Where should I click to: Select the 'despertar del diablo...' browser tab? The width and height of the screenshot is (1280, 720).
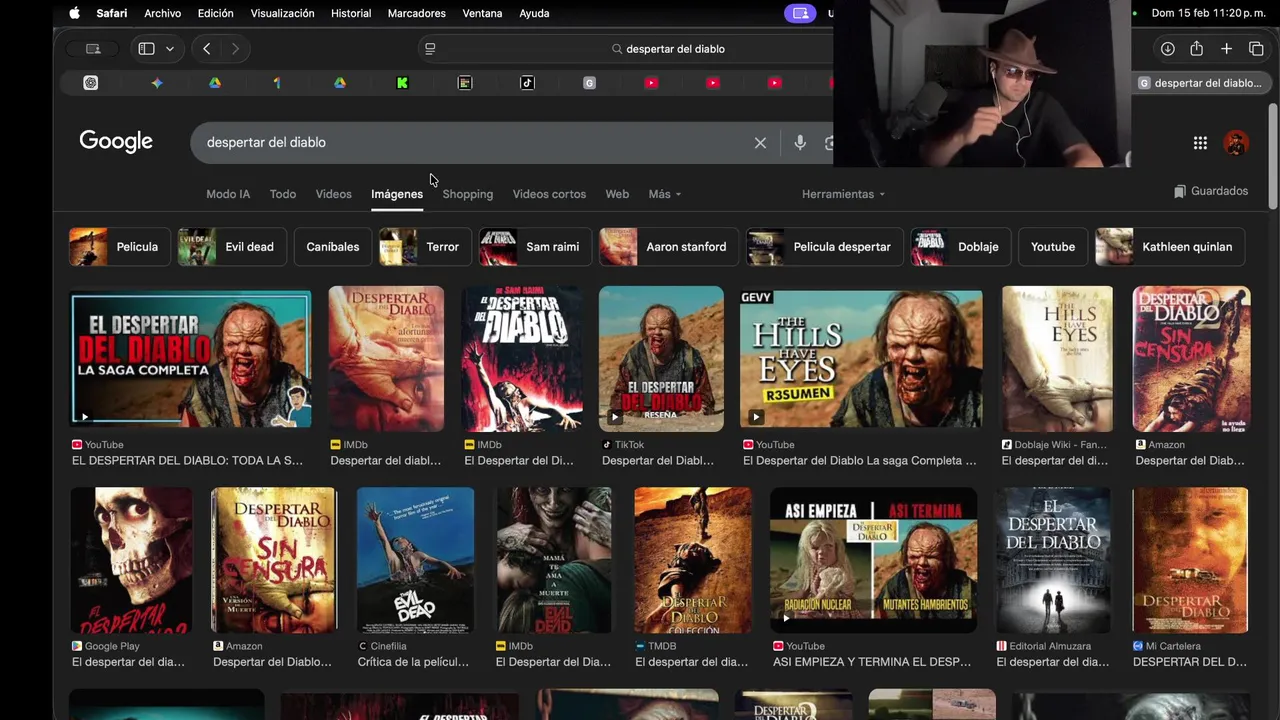point(1200,83)
